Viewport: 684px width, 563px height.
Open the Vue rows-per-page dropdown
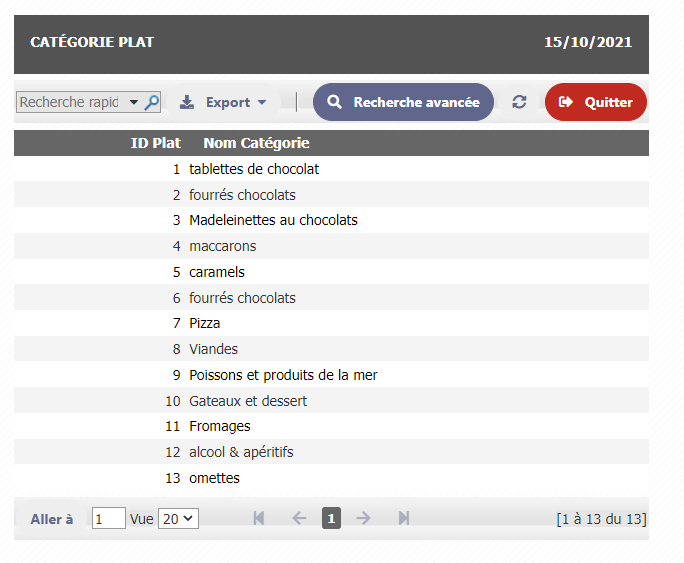point(178,519)
